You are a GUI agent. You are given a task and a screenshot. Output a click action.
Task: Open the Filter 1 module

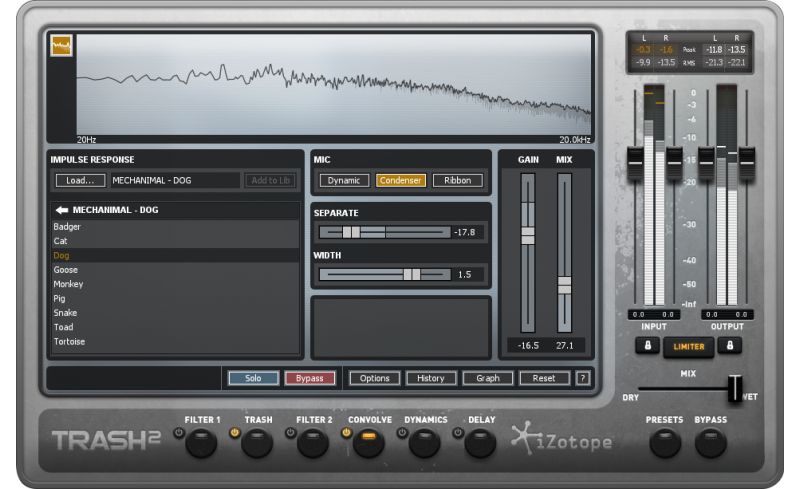click(x=201, y=443)
